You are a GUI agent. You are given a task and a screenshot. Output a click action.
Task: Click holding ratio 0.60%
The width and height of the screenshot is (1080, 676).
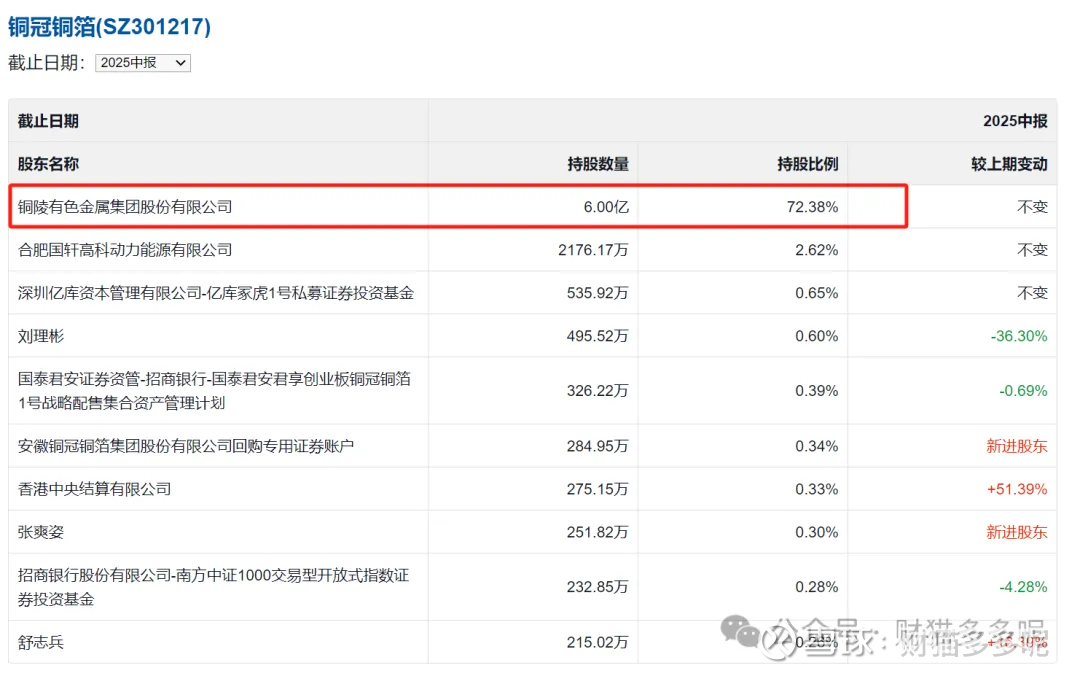[817, 336]
